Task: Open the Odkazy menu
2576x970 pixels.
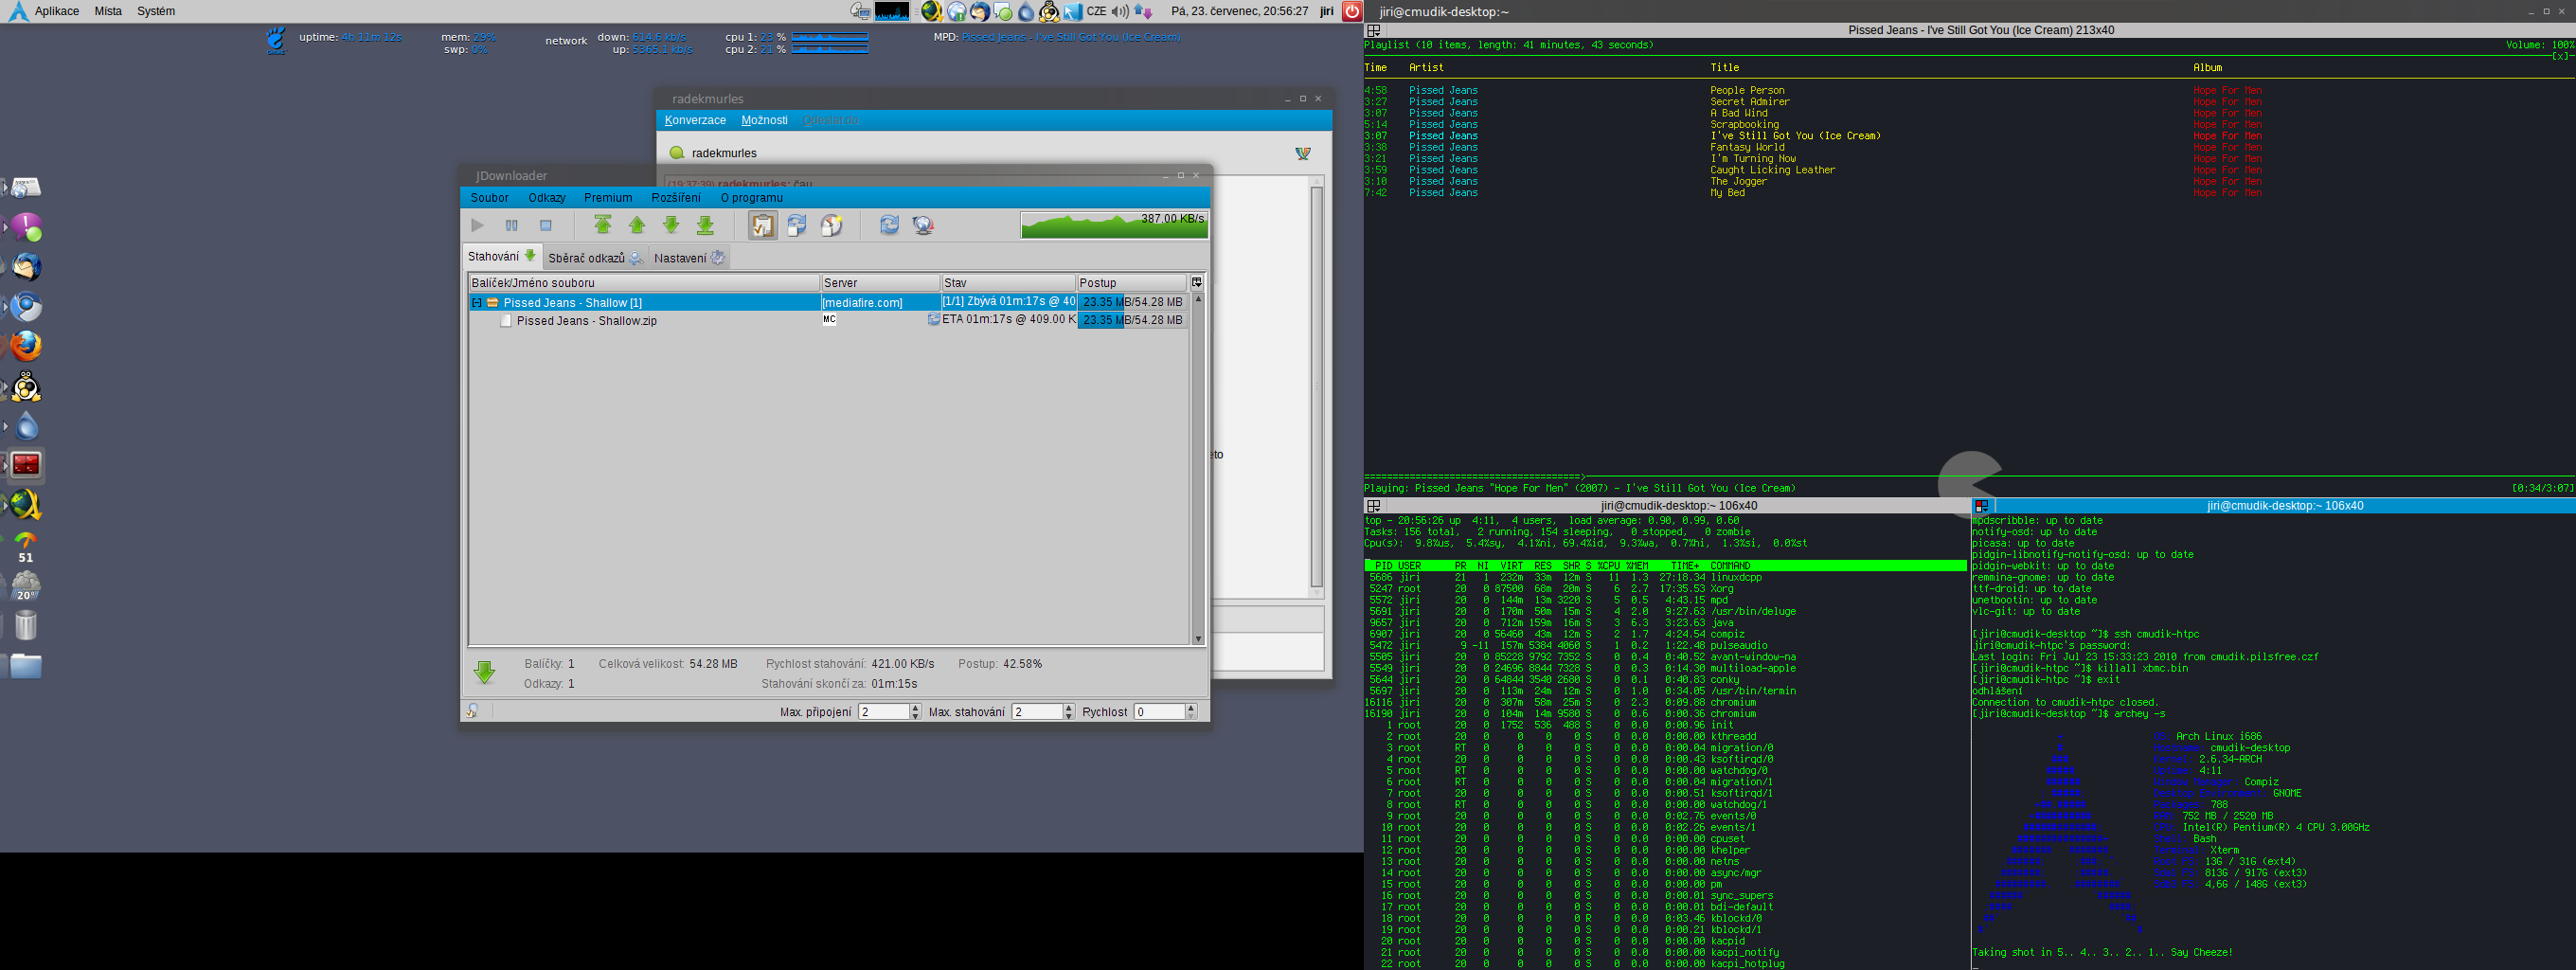Action: (x=547, y=198)
